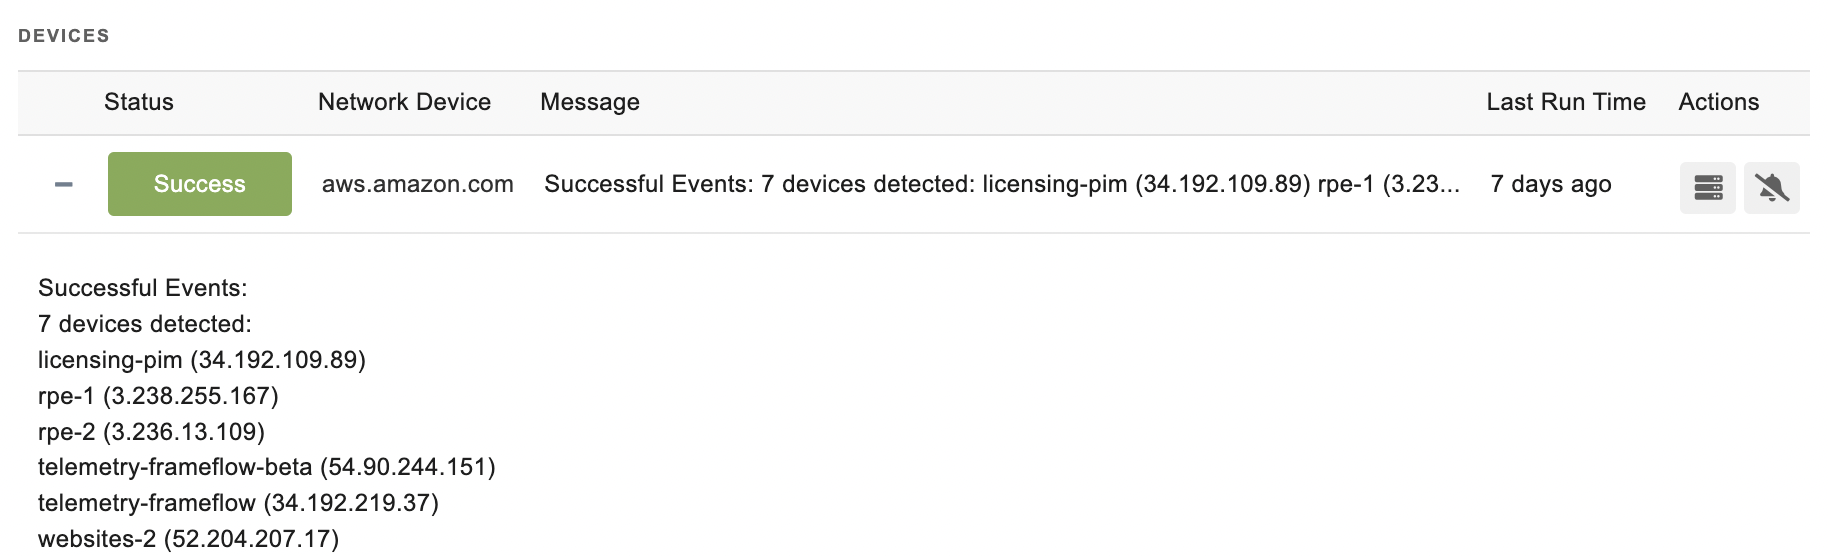This screenshot has height=556, width=1828.
Task: Click the 7 days ago timestamp
Action: tap(1551, 184)
